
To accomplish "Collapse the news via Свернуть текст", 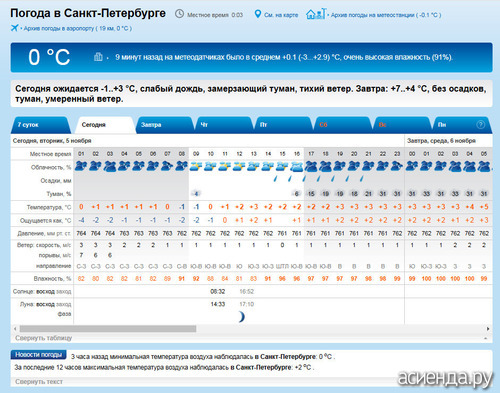I will [x=39, y=381].
